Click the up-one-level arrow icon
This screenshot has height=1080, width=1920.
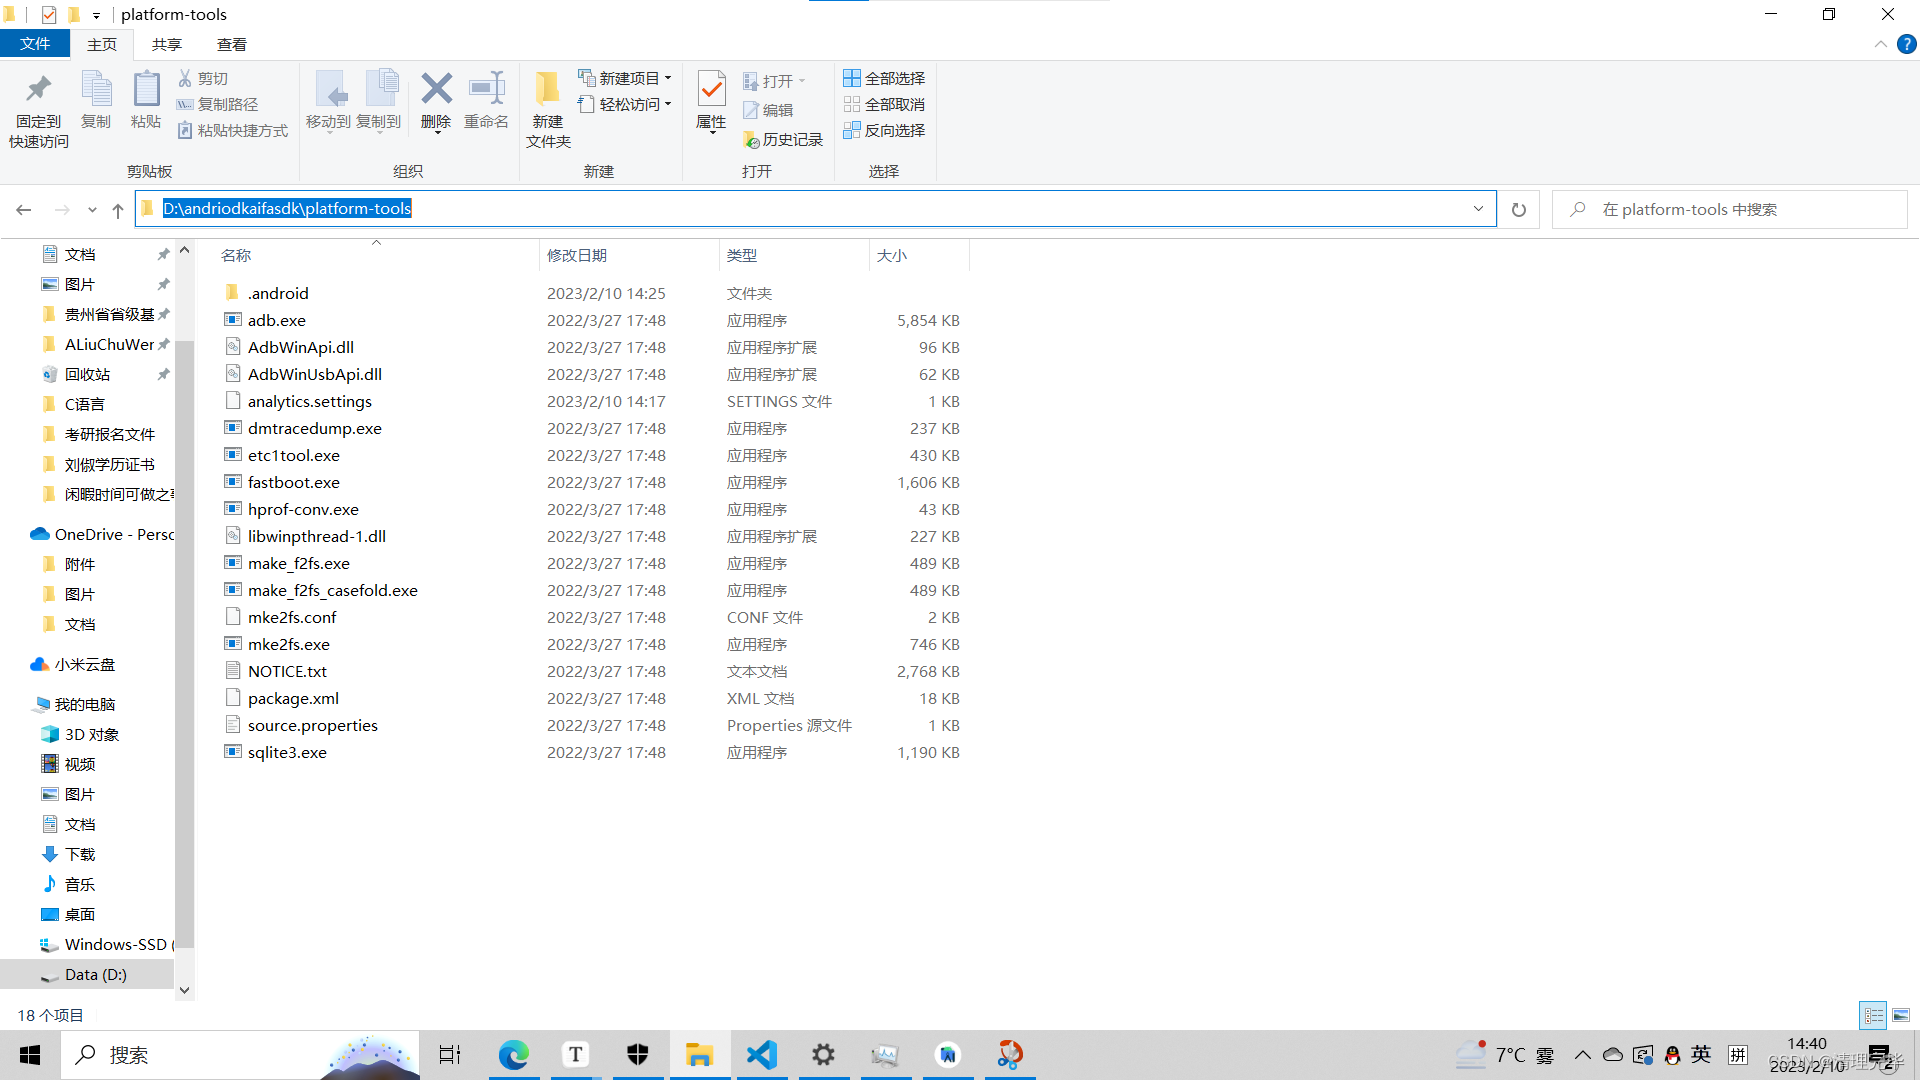point(118,210)
